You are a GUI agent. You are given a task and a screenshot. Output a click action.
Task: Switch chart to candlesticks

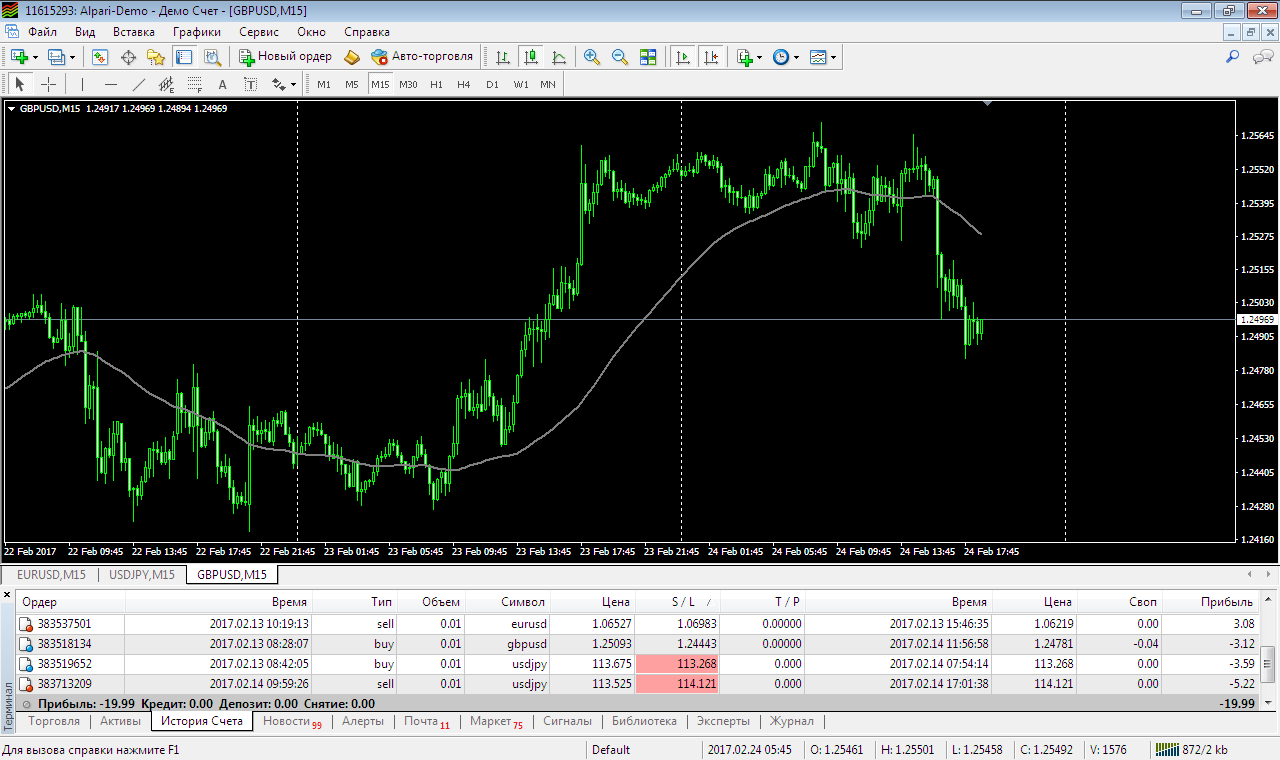pyautogui.click(x=531, y=57)
